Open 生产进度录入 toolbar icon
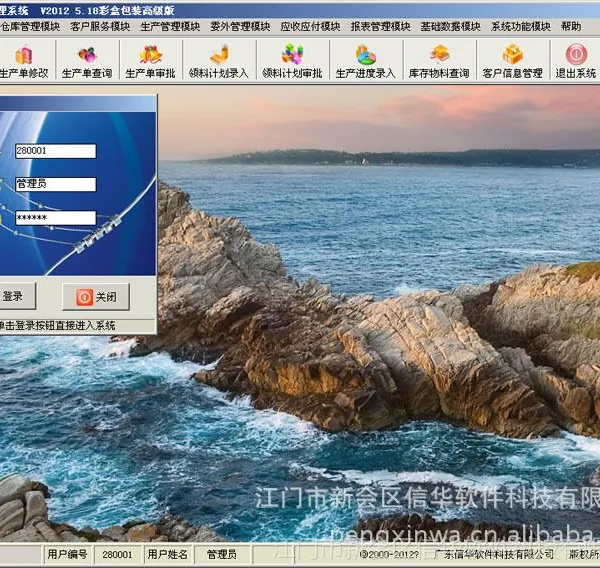Viewport: 600px width, 568px height. click(x=365, y=61)
